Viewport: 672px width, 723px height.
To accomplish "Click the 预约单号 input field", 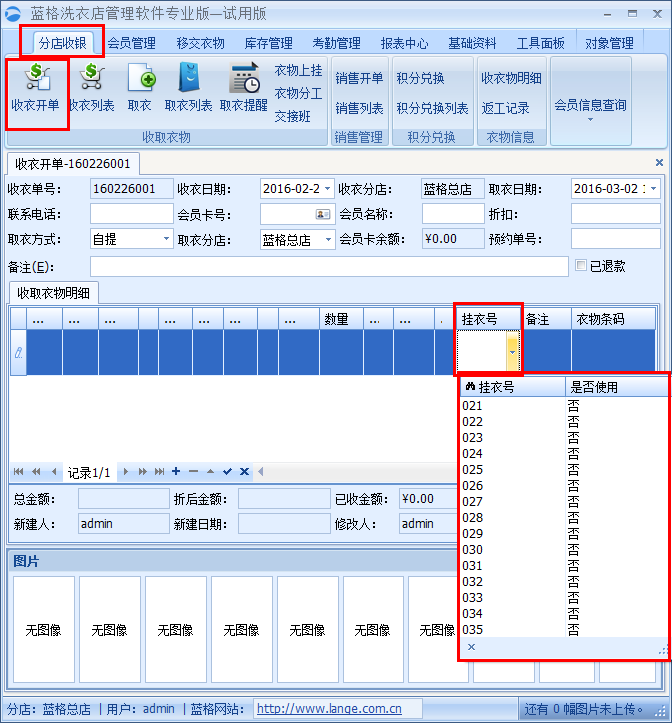I will (x=616, y=239).
